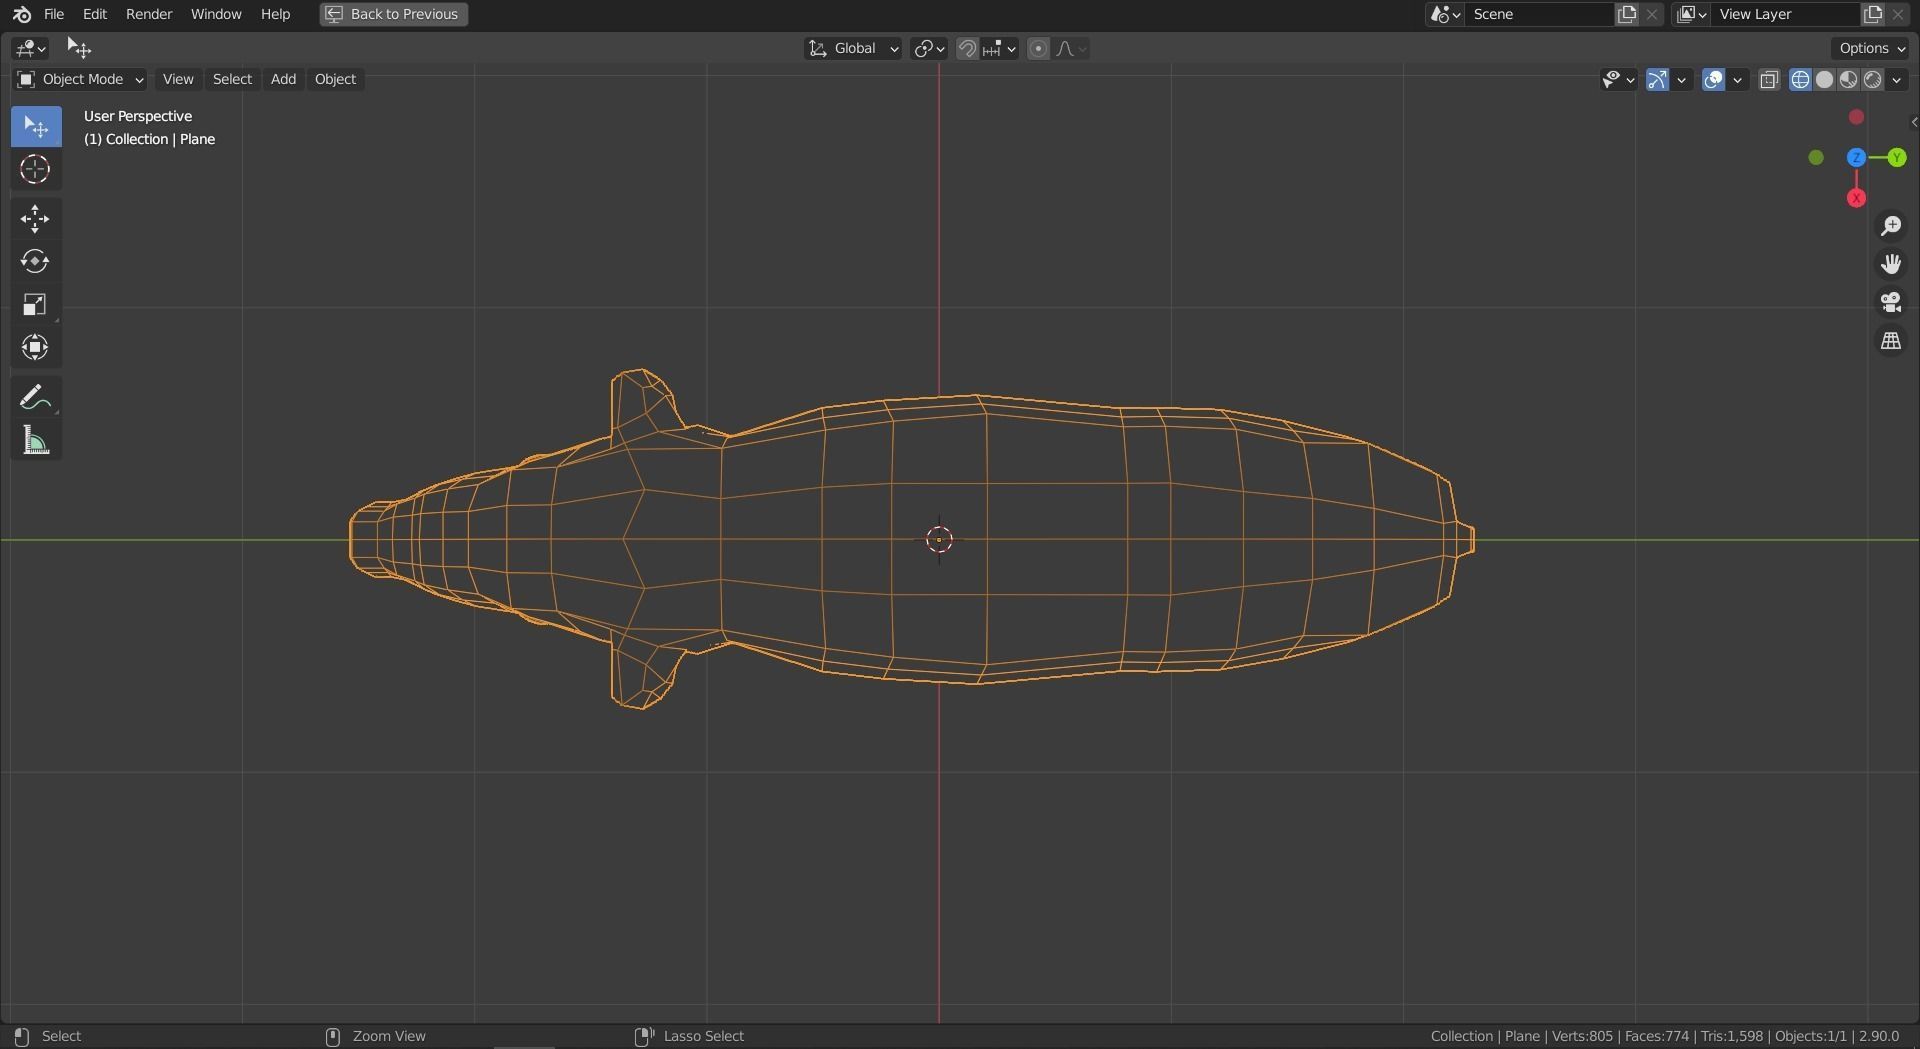The image size is (1920, 1049).
Task: Click the tool settings cursor icon
Action: click(x=79, y=48)
